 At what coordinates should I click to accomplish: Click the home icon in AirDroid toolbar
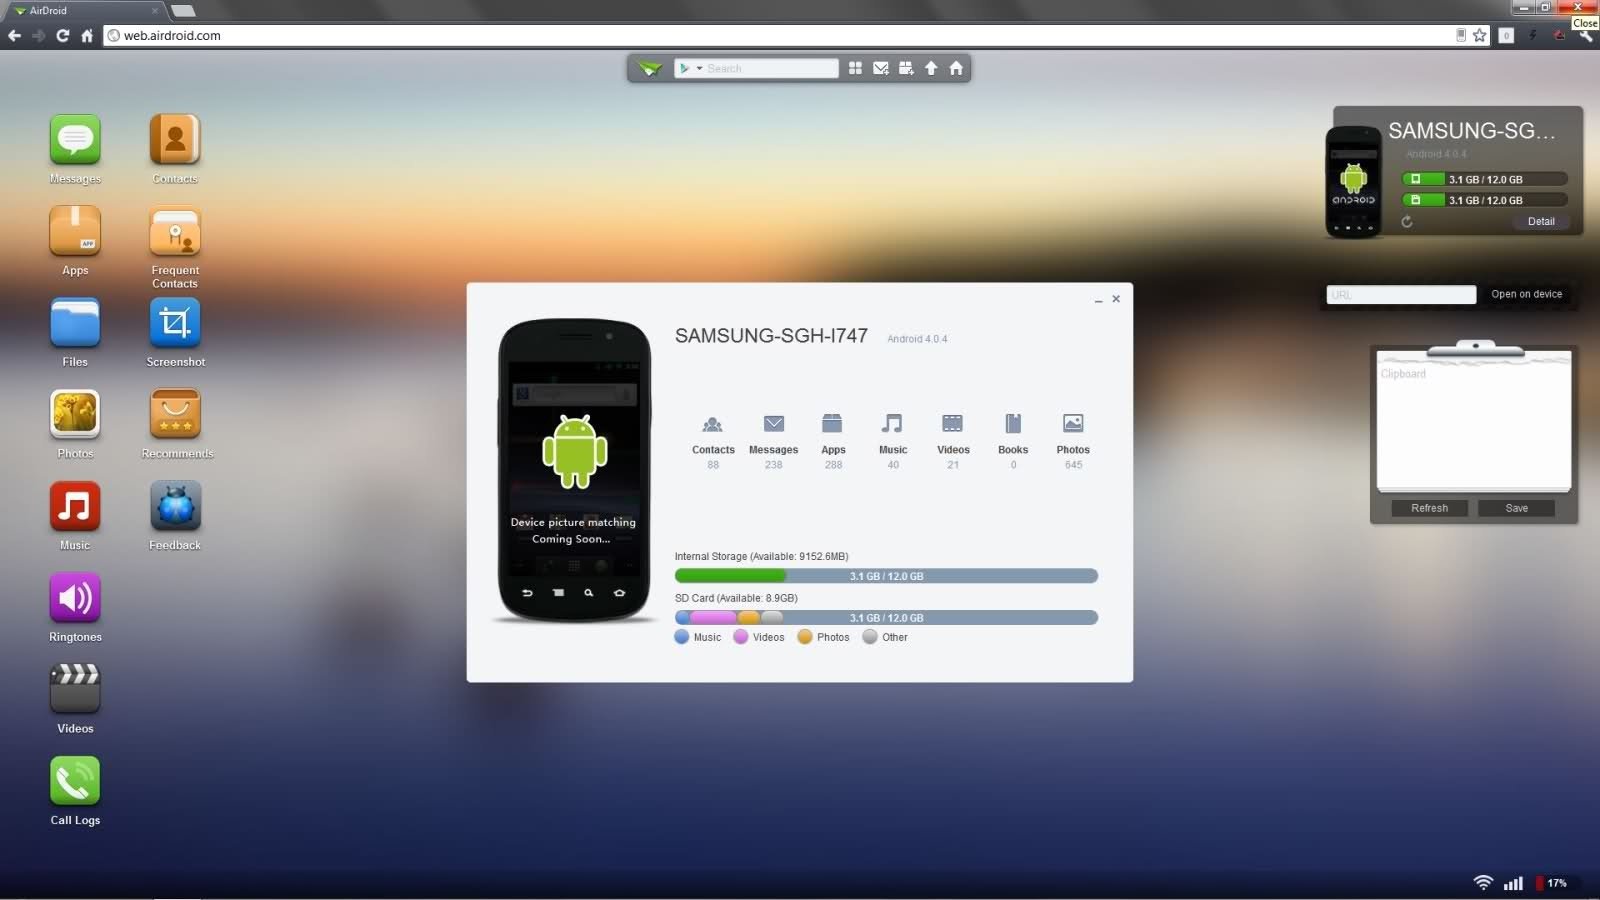(x=956, y=68)
